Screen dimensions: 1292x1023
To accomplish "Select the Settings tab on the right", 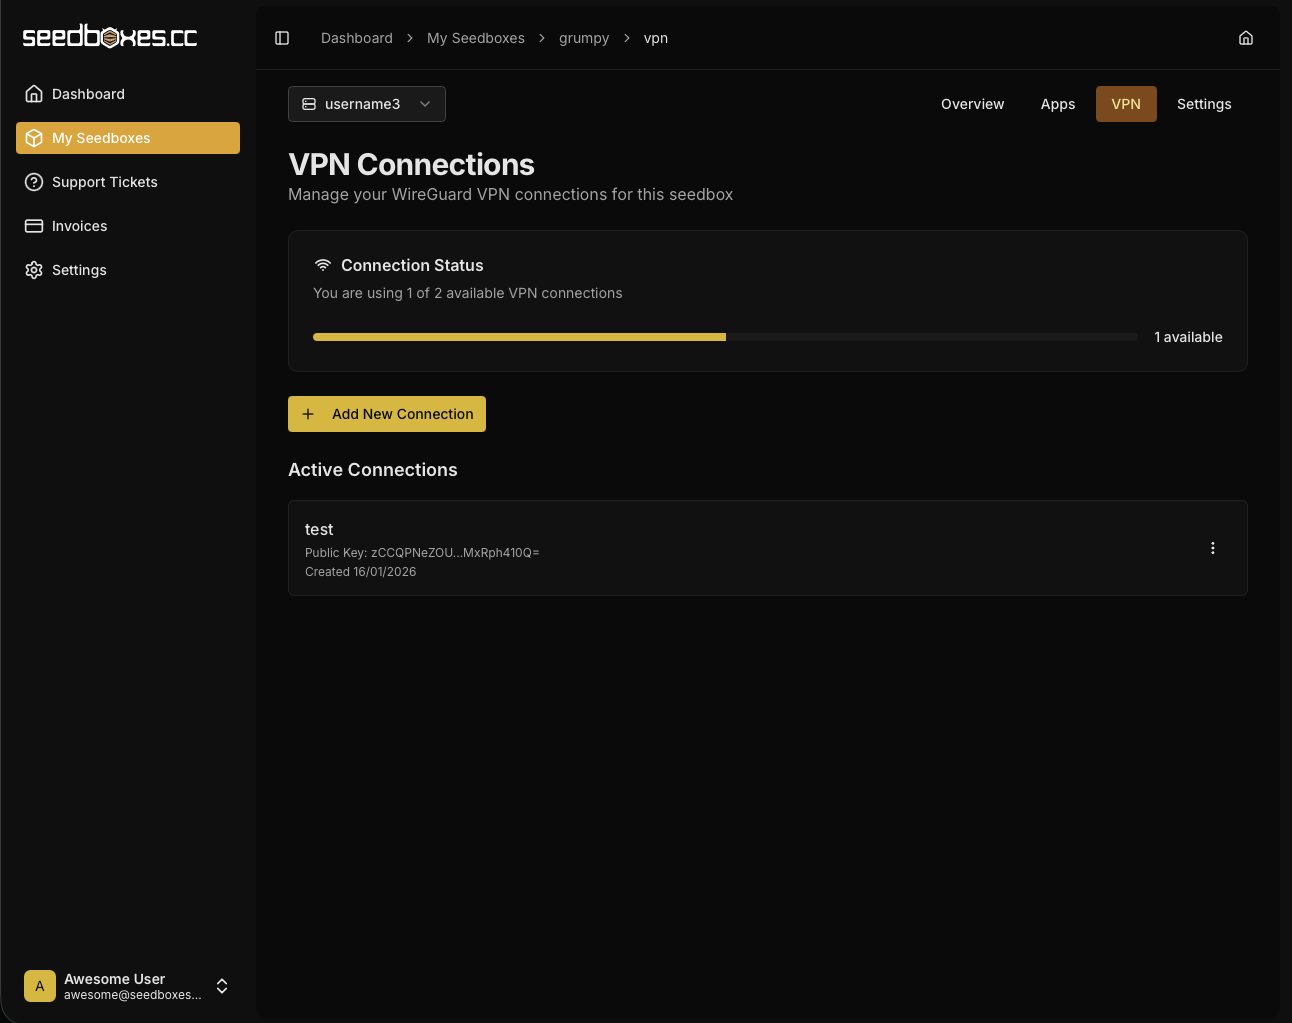I will click(x=1204, y=104).
